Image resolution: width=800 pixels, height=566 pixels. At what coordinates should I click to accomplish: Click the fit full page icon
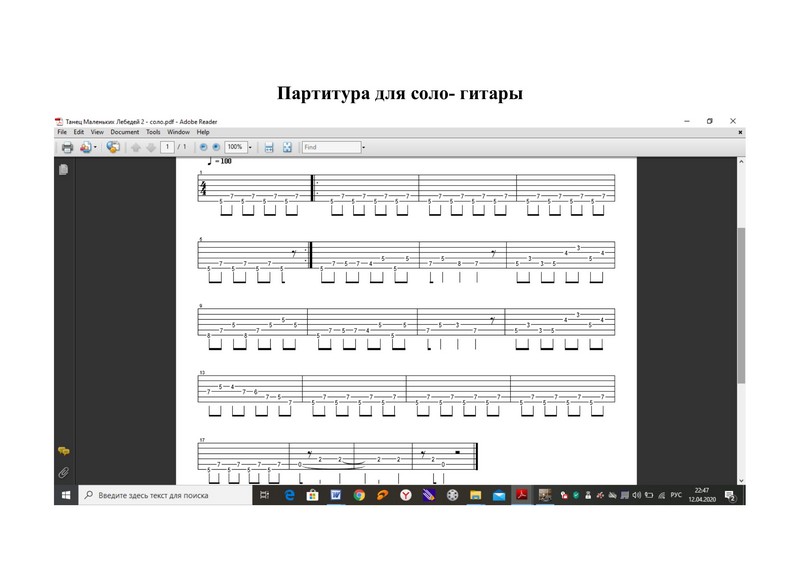point(287,147)
